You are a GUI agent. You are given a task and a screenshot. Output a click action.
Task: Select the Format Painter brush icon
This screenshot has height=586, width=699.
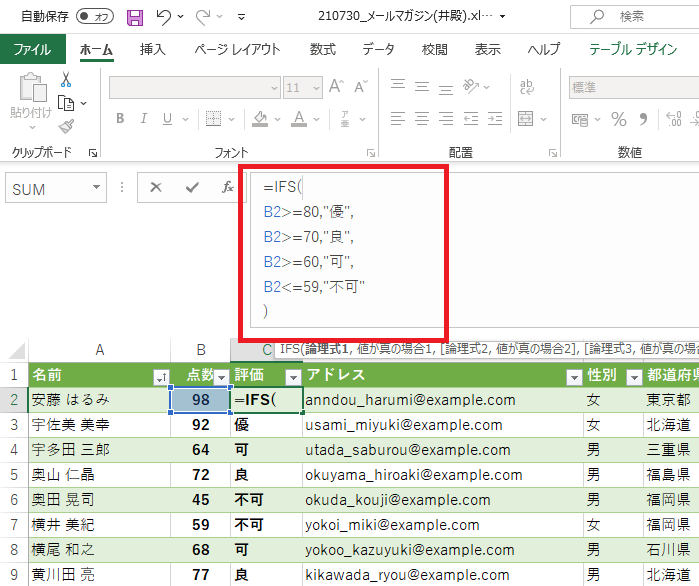point(66,126)
